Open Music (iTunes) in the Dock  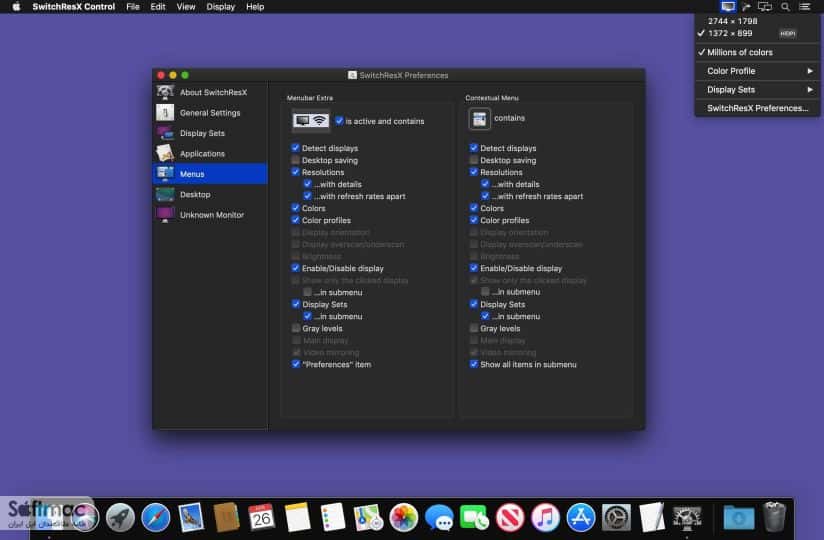point(545,517)
